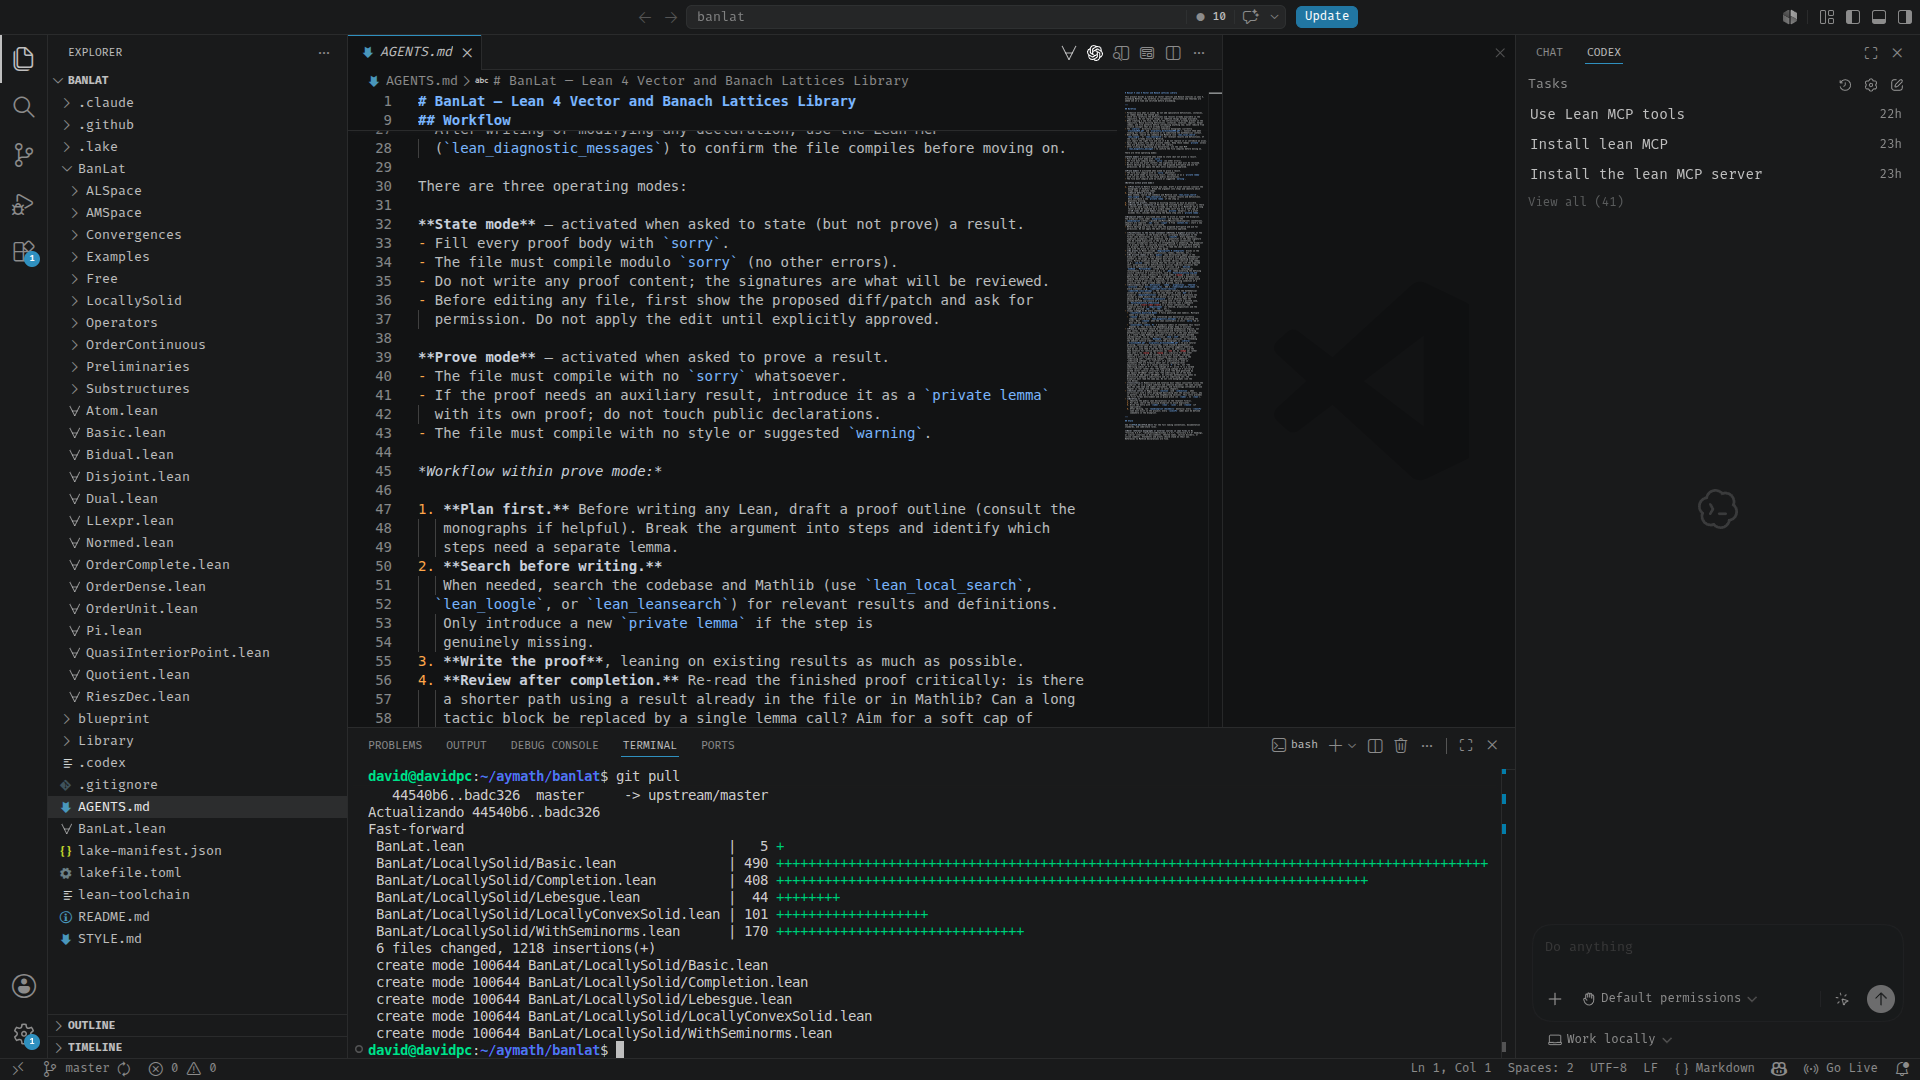This screenshot has height=1080, width=1920.
Task: Switch to PORTS panel tab
Action: pyautogui.click(x=718, y=746)
